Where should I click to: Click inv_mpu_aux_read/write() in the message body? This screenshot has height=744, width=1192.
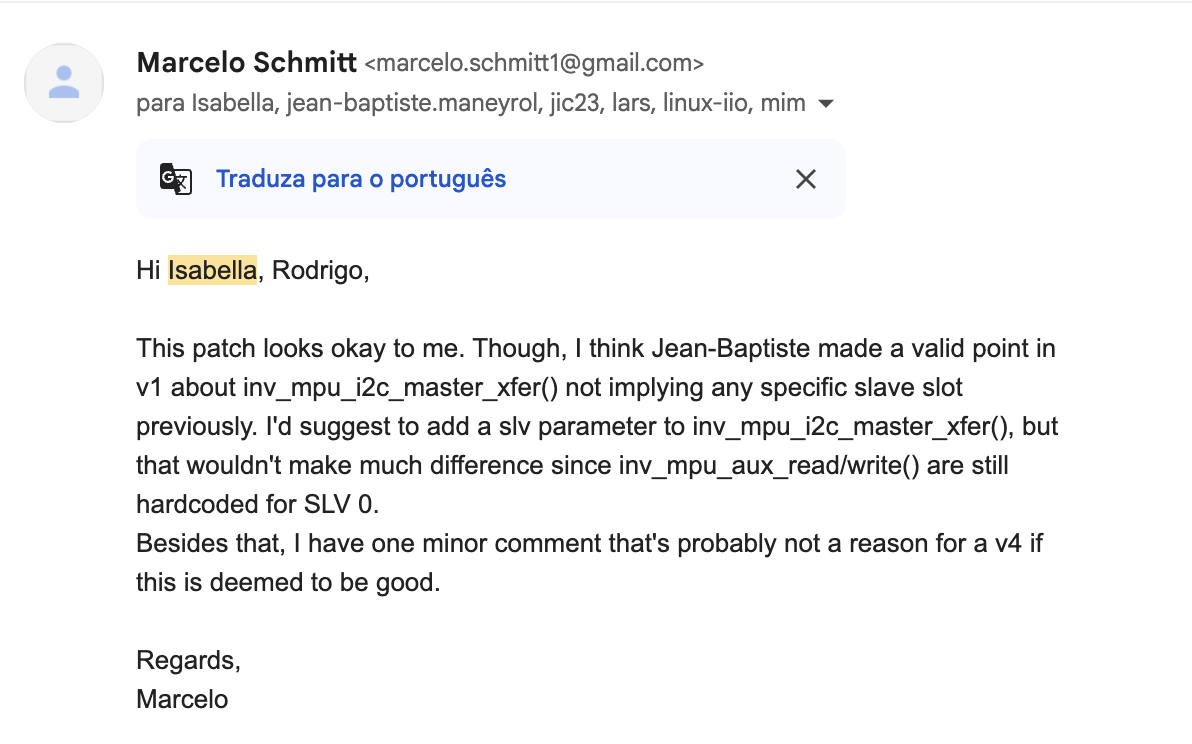(x=769, y=465)
